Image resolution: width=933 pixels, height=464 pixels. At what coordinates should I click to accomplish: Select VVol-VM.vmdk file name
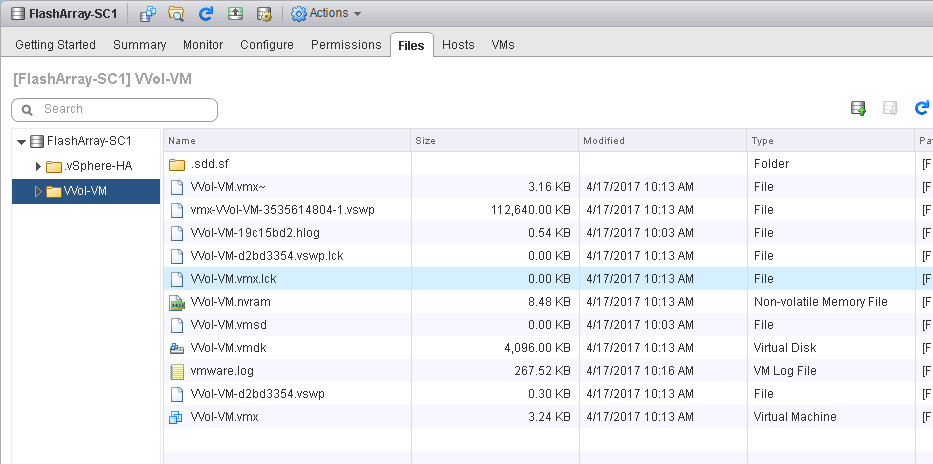(x=228, y=348)
